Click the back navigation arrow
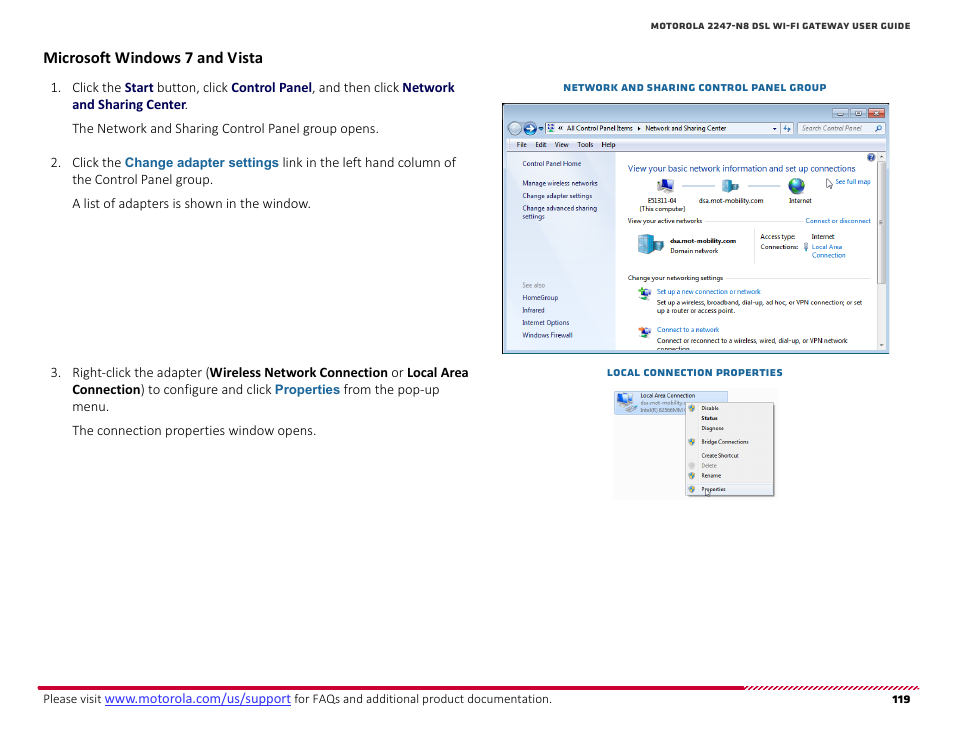The width and height of the screenshot is (954, 738). 516,128
